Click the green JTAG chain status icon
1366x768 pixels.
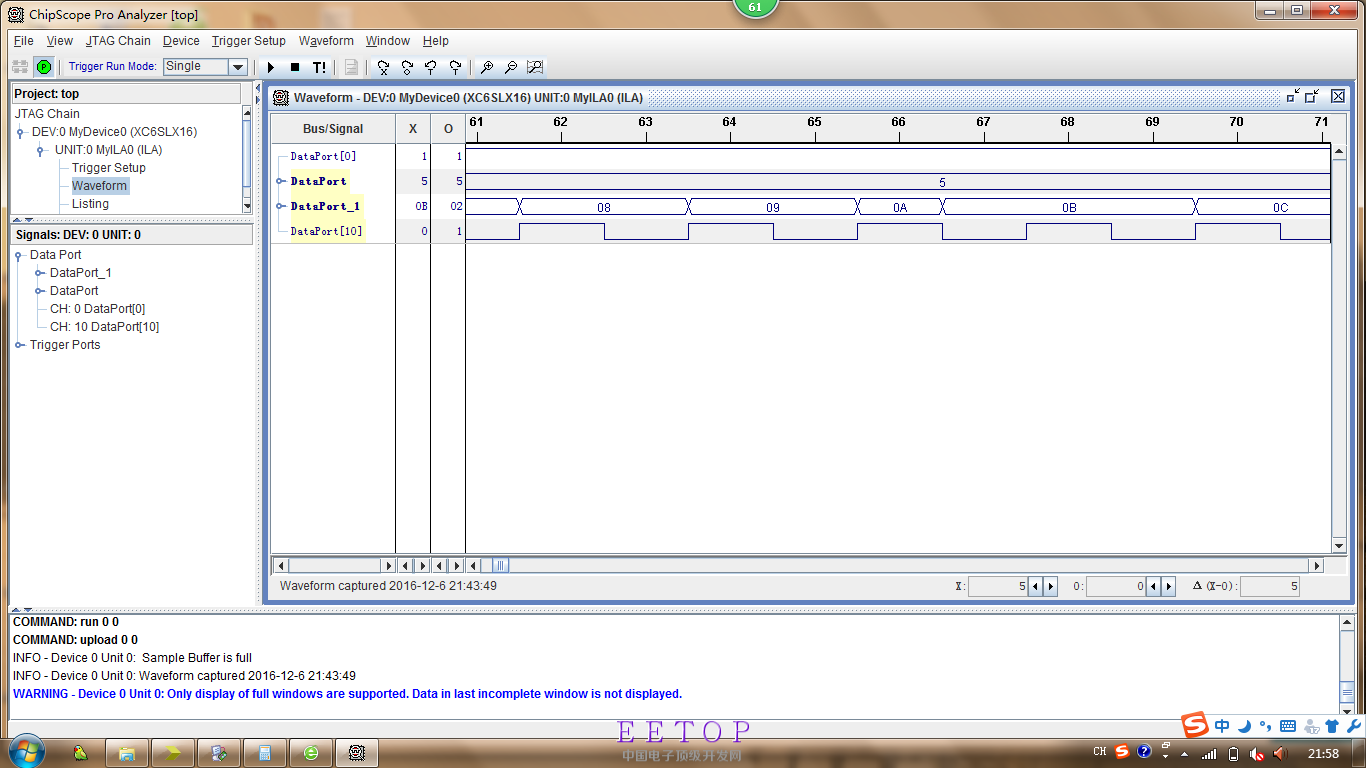44,67
